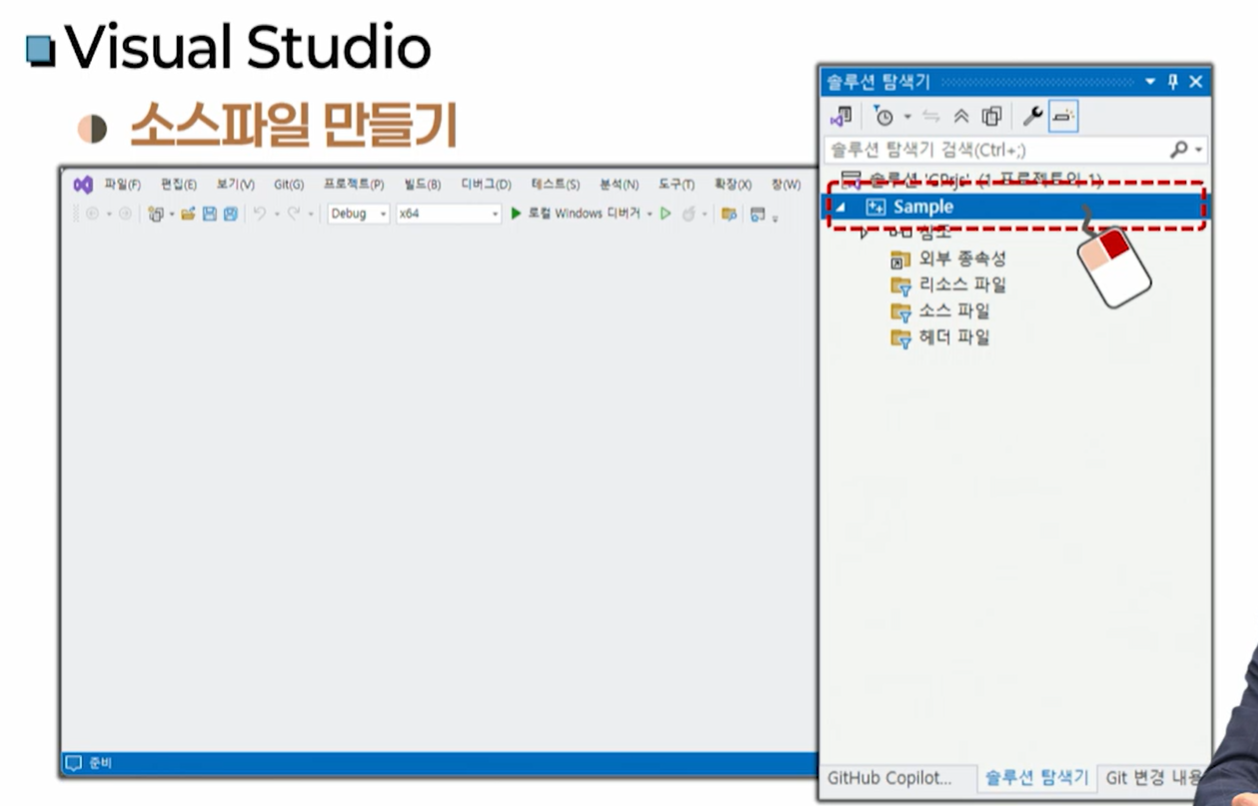Image resolution: width=1258 pixels, height=806 pixels.
Task: Collapse the Sample project tree node
Action: 840,208
